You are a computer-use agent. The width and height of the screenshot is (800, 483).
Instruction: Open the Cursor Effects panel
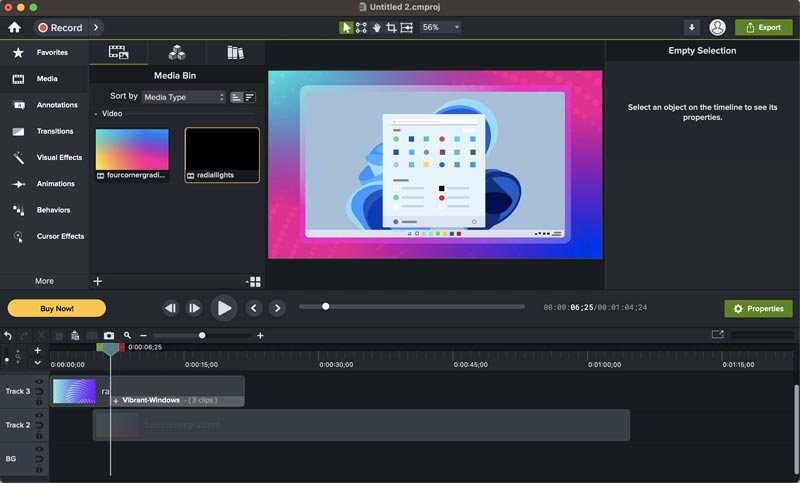tap(44, 237)
